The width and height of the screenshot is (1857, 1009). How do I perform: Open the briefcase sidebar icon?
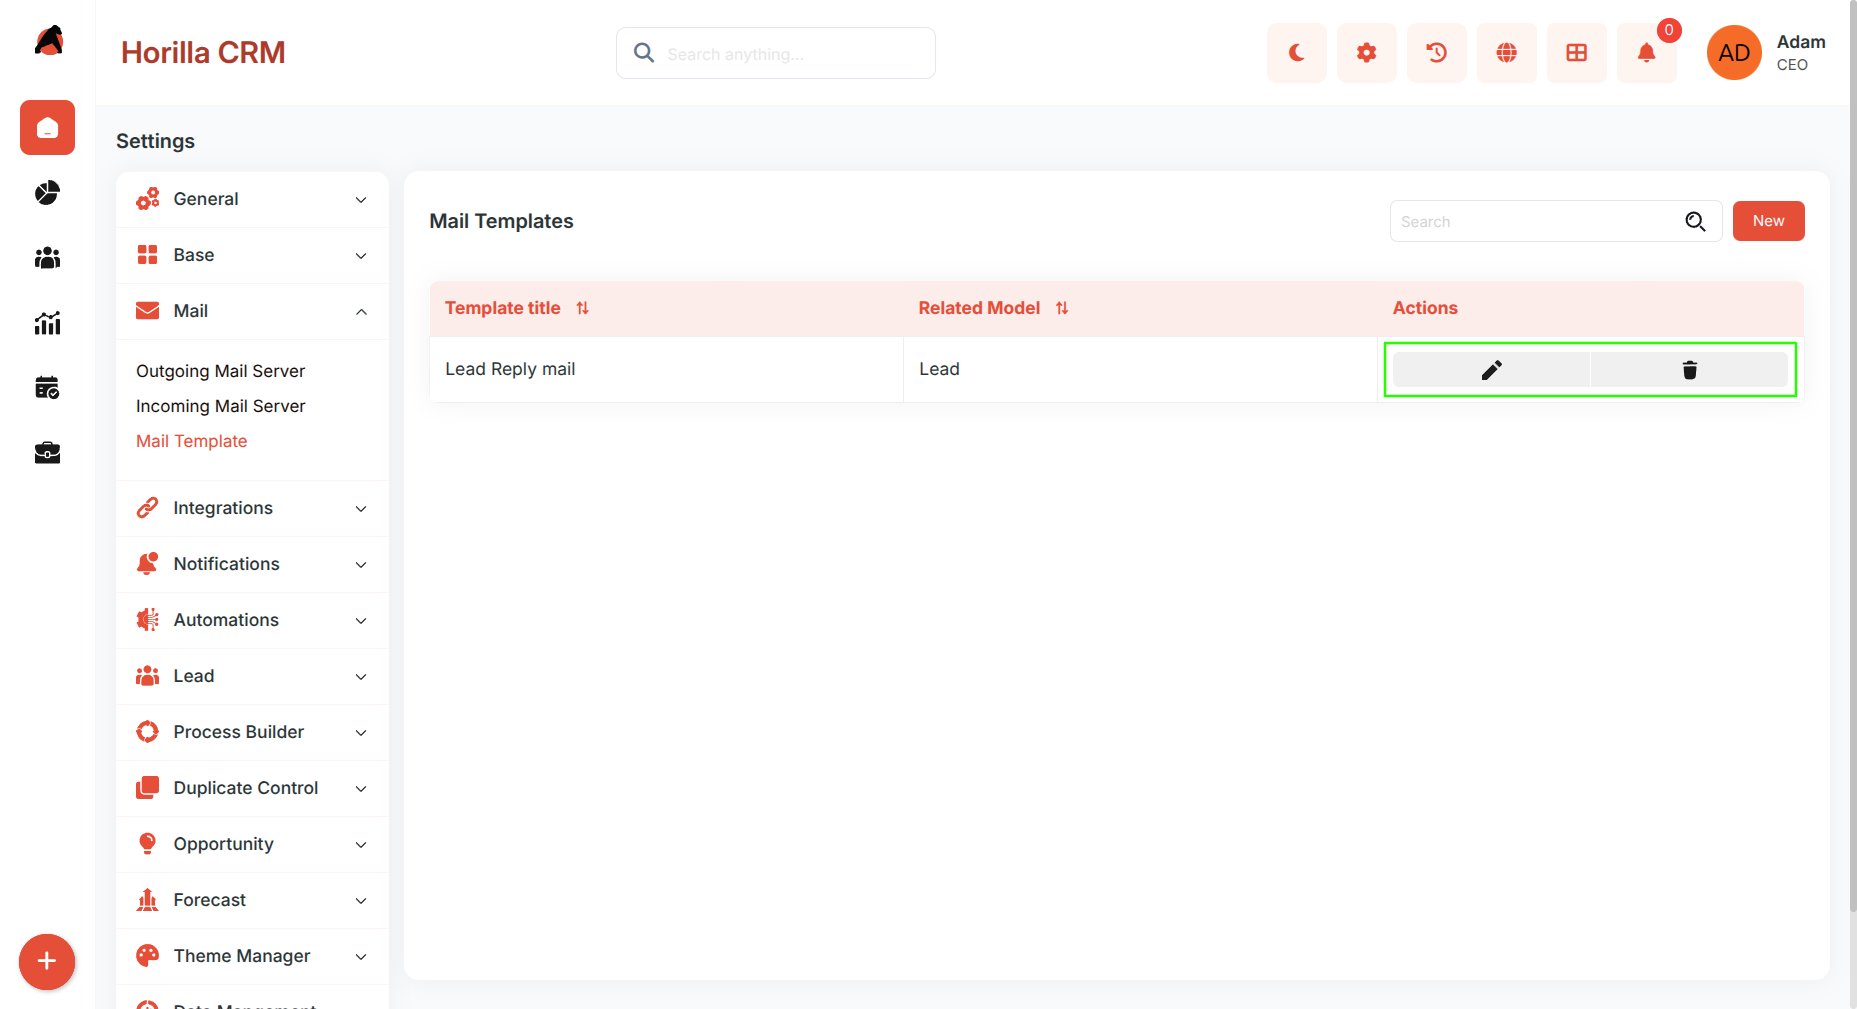tap(47, 453)
